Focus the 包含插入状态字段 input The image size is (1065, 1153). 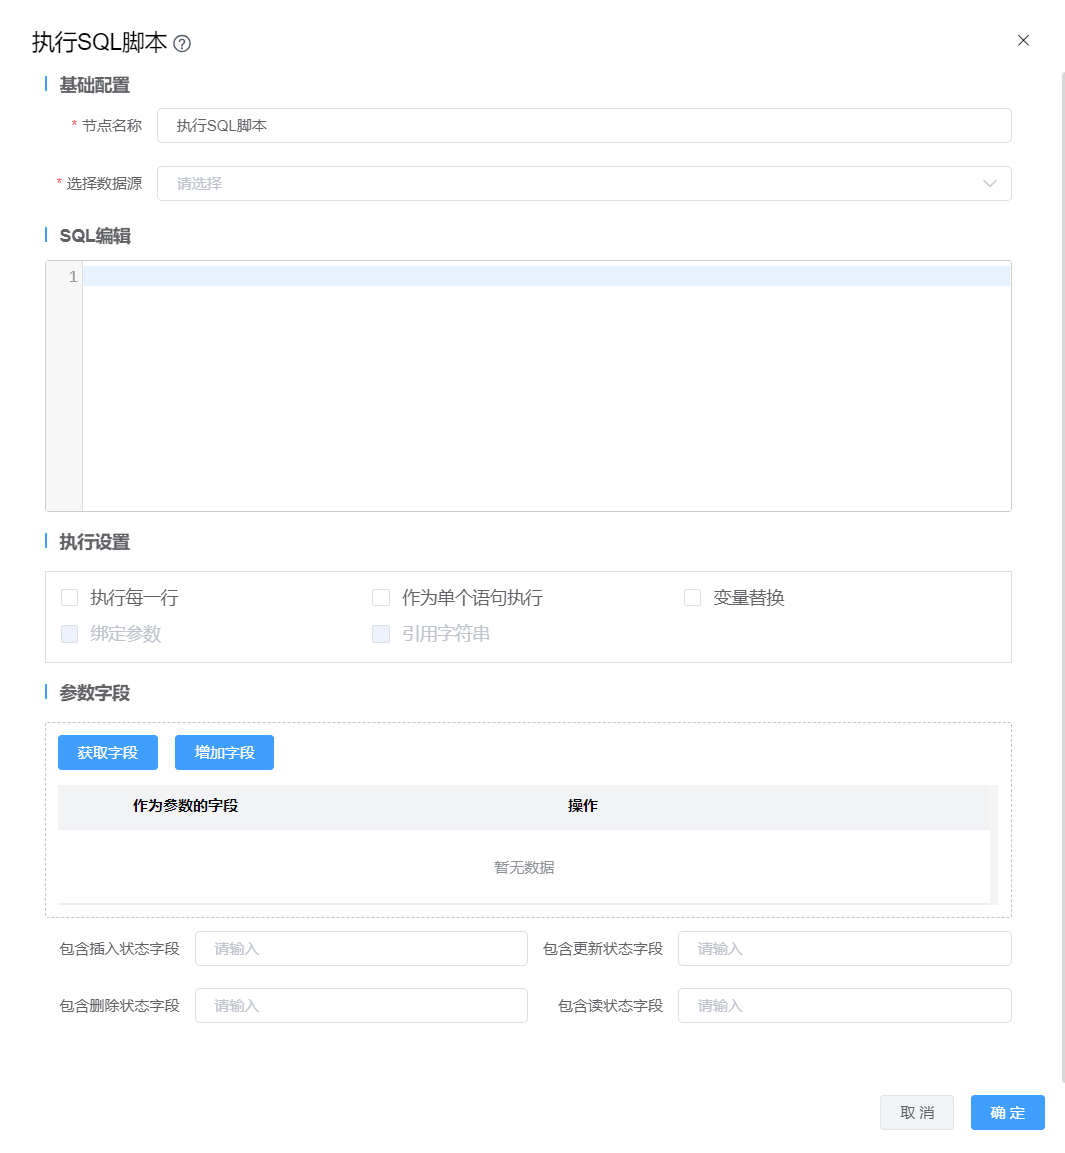[361, 949]
